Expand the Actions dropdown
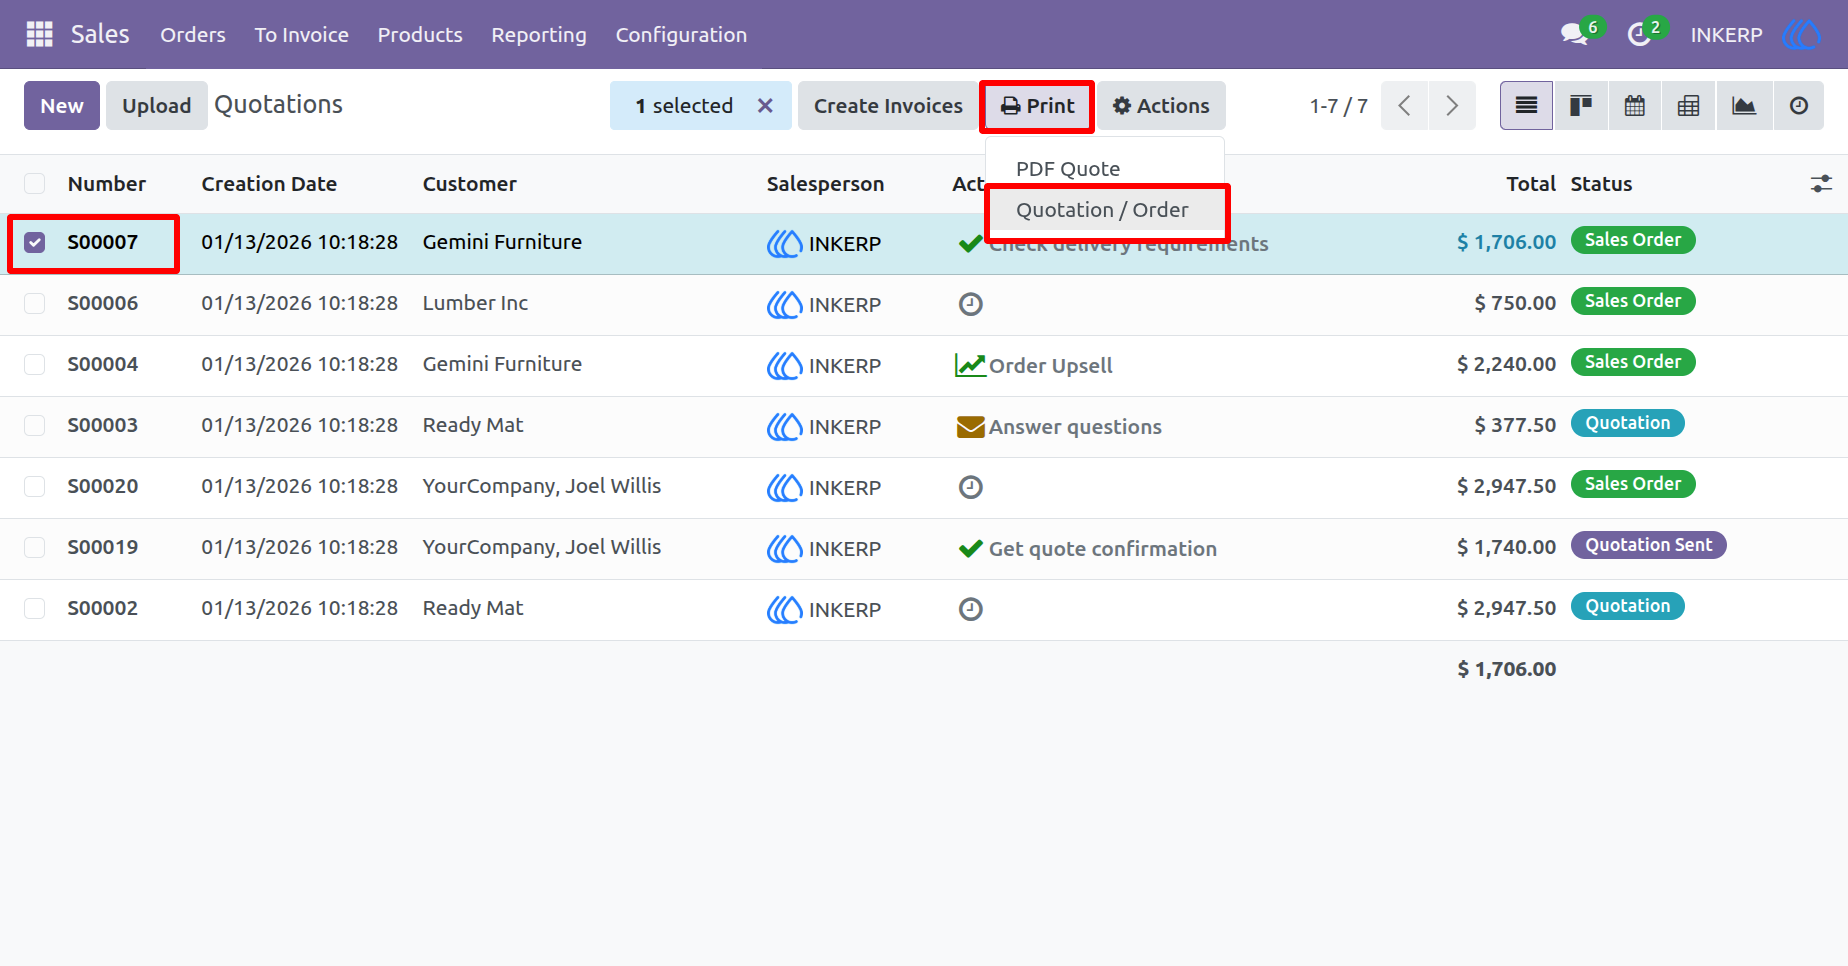 1161,106
